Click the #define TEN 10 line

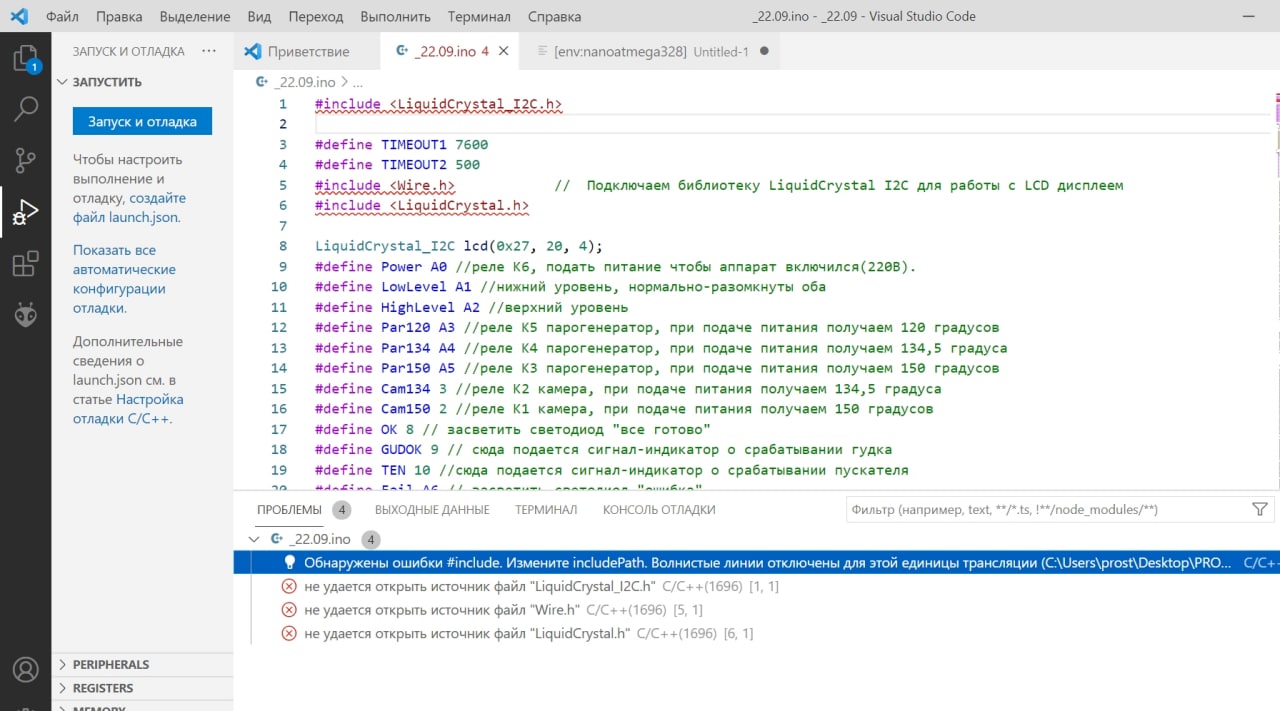click(x=611, y=470)
